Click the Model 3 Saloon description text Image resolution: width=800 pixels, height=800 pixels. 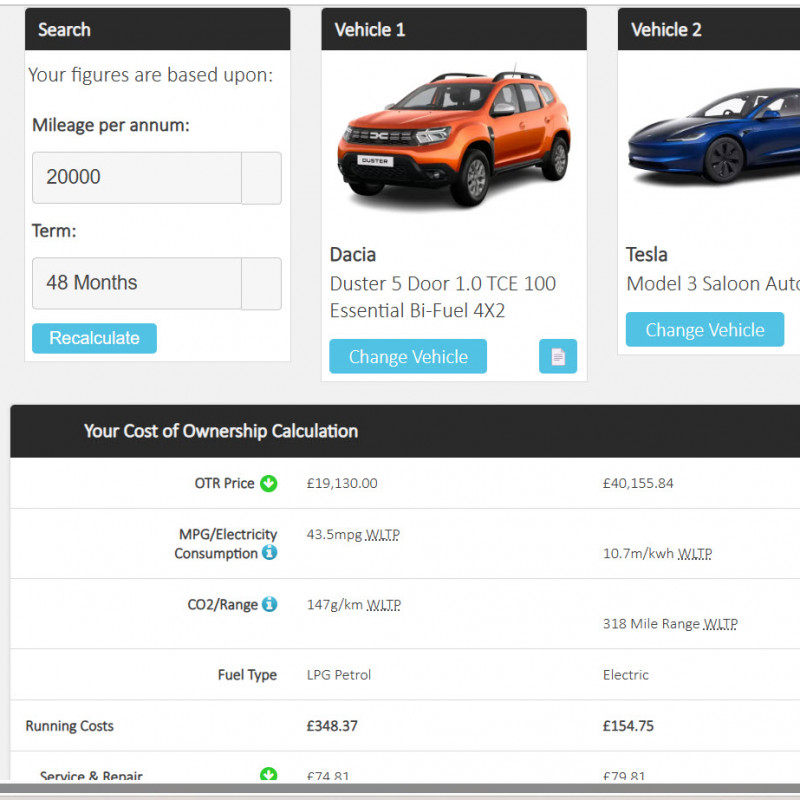click(713, 284)
